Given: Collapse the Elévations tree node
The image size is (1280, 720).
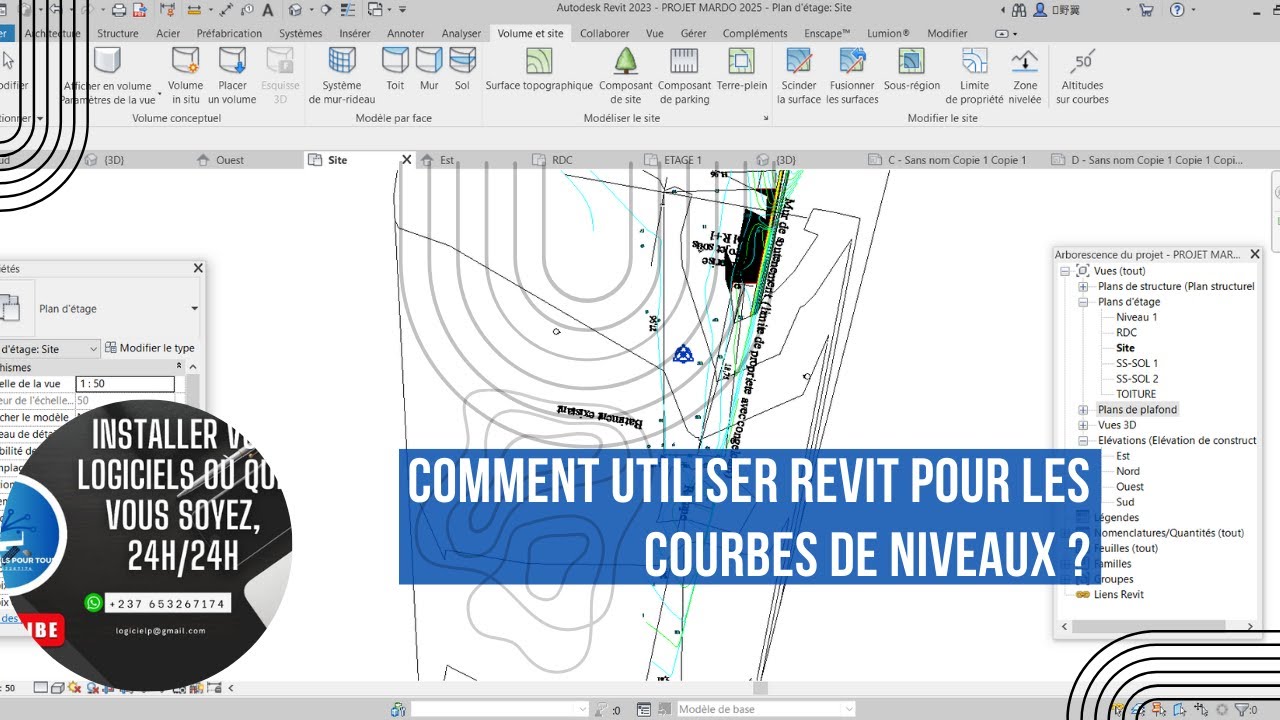Looking at the screenshot, I should click(x=1083, y=441).
